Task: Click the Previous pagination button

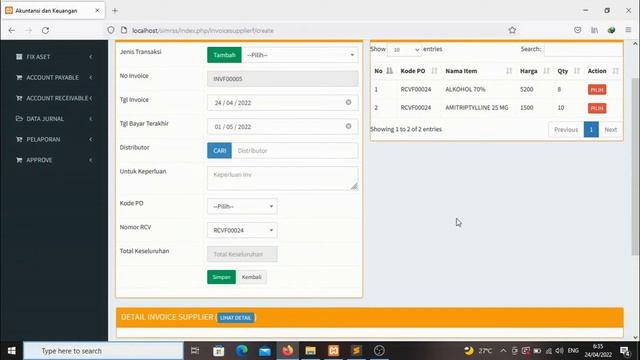Action: point(566,129)
